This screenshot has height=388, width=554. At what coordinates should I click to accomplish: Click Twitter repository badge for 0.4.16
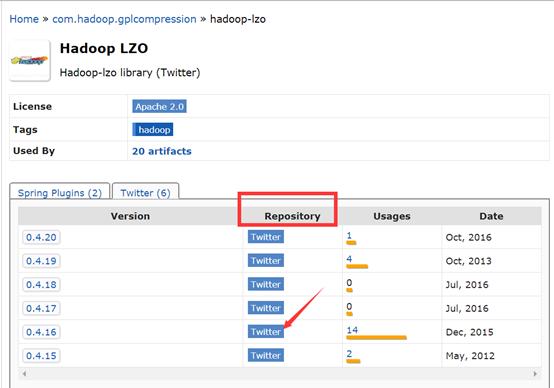click(266, 331)
